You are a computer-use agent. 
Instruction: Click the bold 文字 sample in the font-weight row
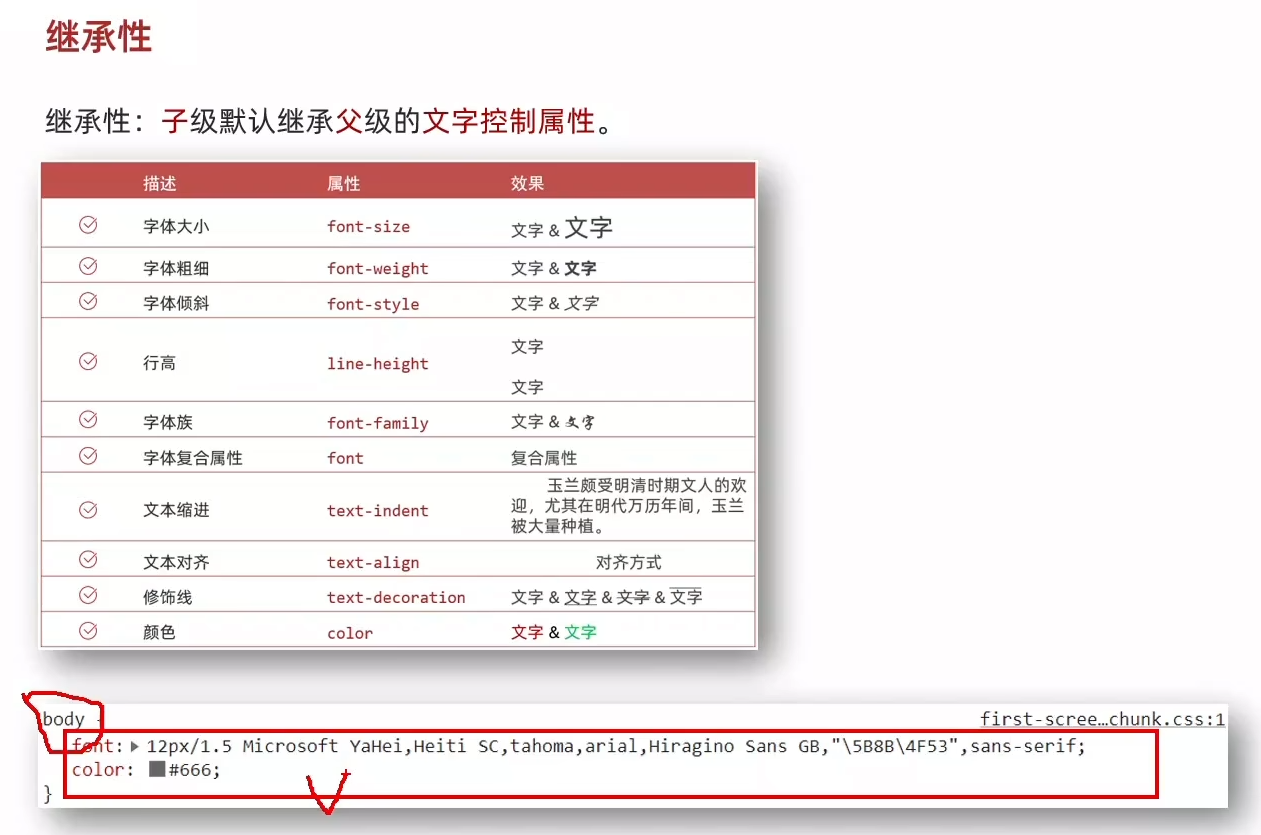click(580, 268)
